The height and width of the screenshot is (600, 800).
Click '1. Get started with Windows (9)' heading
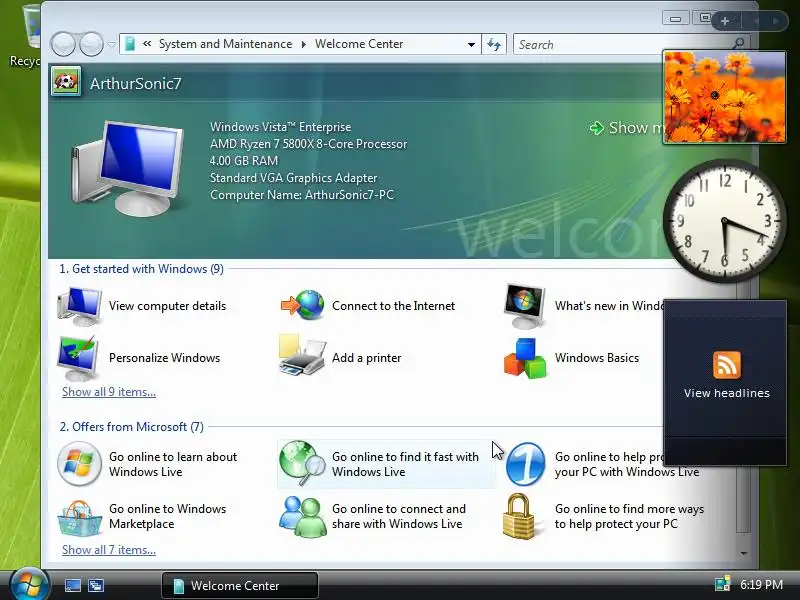[141, 269]
